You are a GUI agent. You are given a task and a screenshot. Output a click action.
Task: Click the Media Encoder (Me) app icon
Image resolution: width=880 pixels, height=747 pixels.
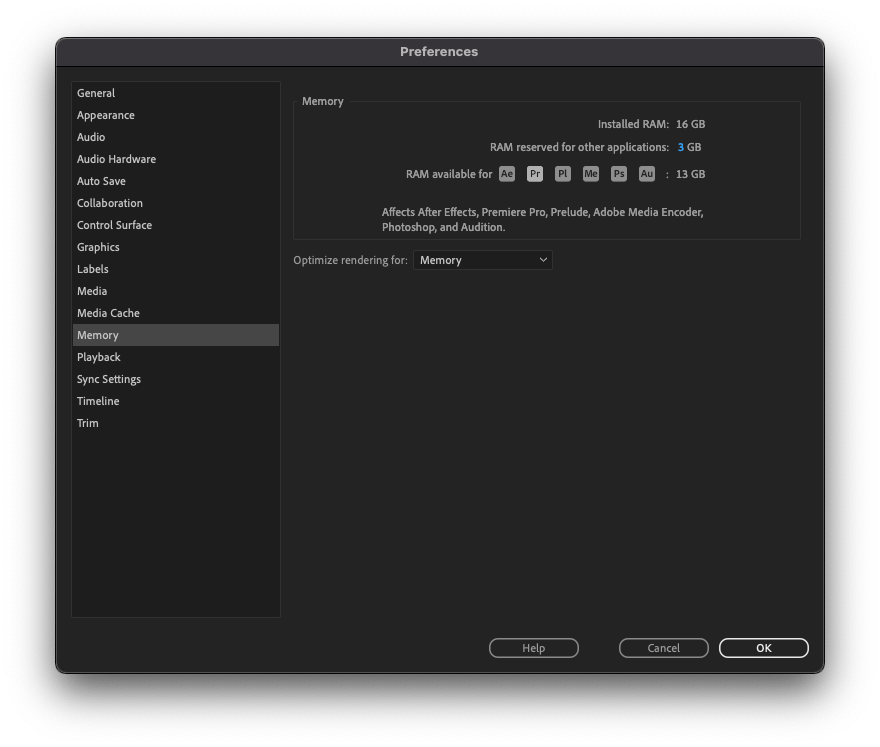(591, 173)
